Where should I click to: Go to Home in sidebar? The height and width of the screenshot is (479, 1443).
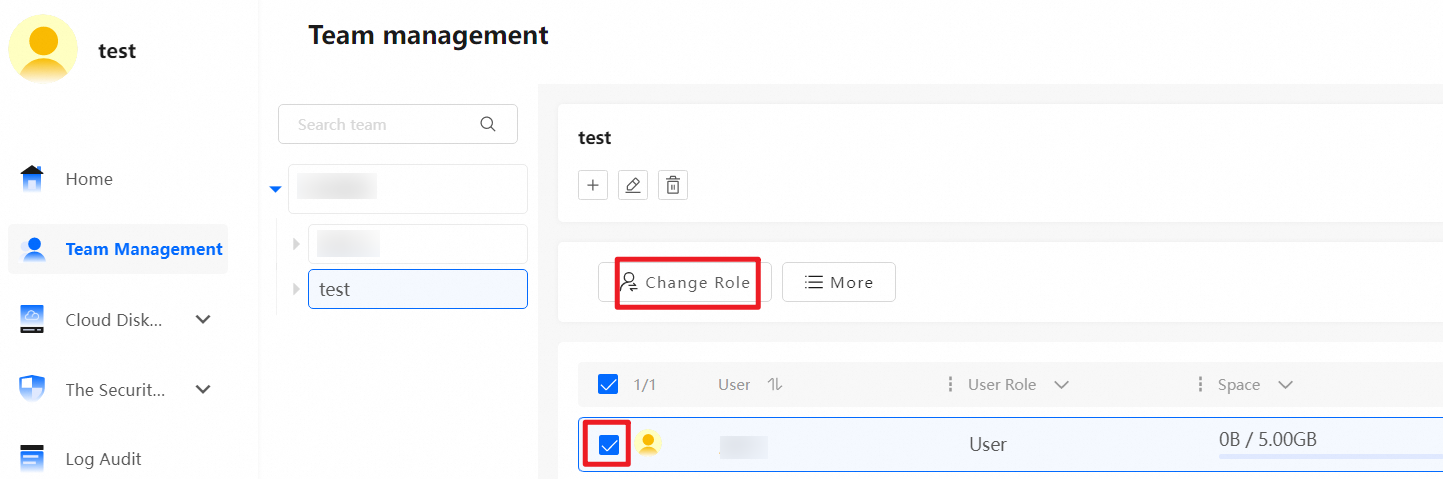pyautogui.click(x=89, y=179)
